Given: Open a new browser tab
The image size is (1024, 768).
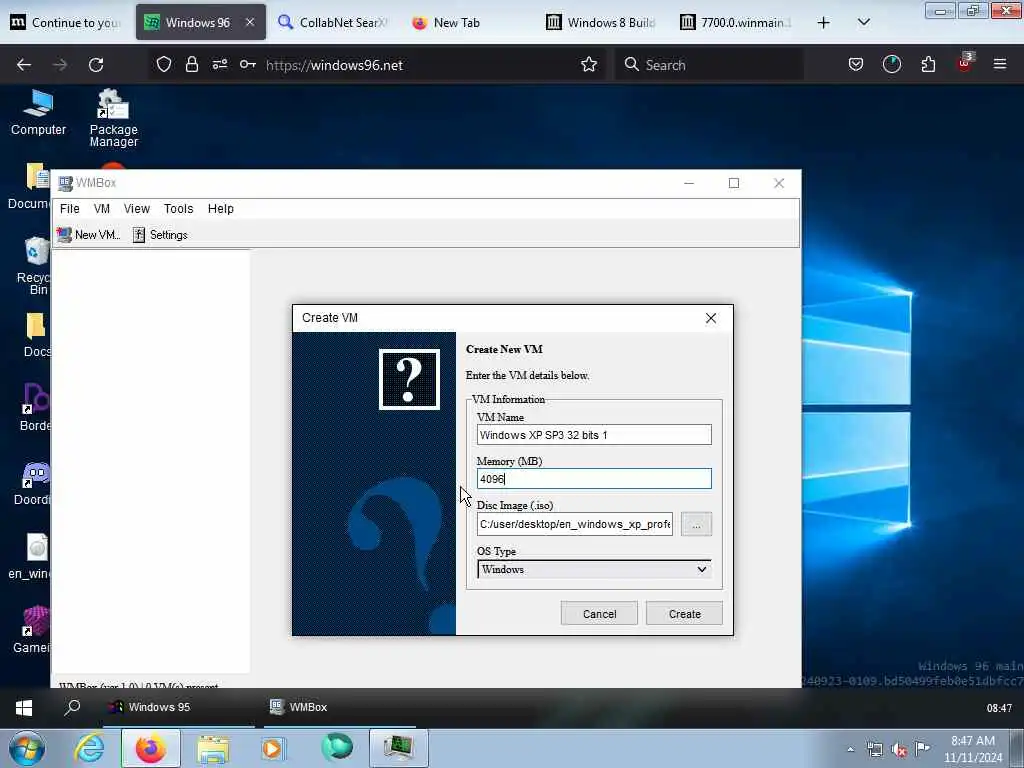Looking at the screenshot, I should click(x=824, y=22).
